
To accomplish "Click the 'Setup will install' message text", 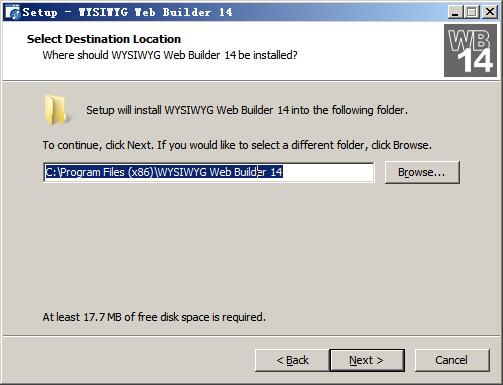I will point(247,110).
